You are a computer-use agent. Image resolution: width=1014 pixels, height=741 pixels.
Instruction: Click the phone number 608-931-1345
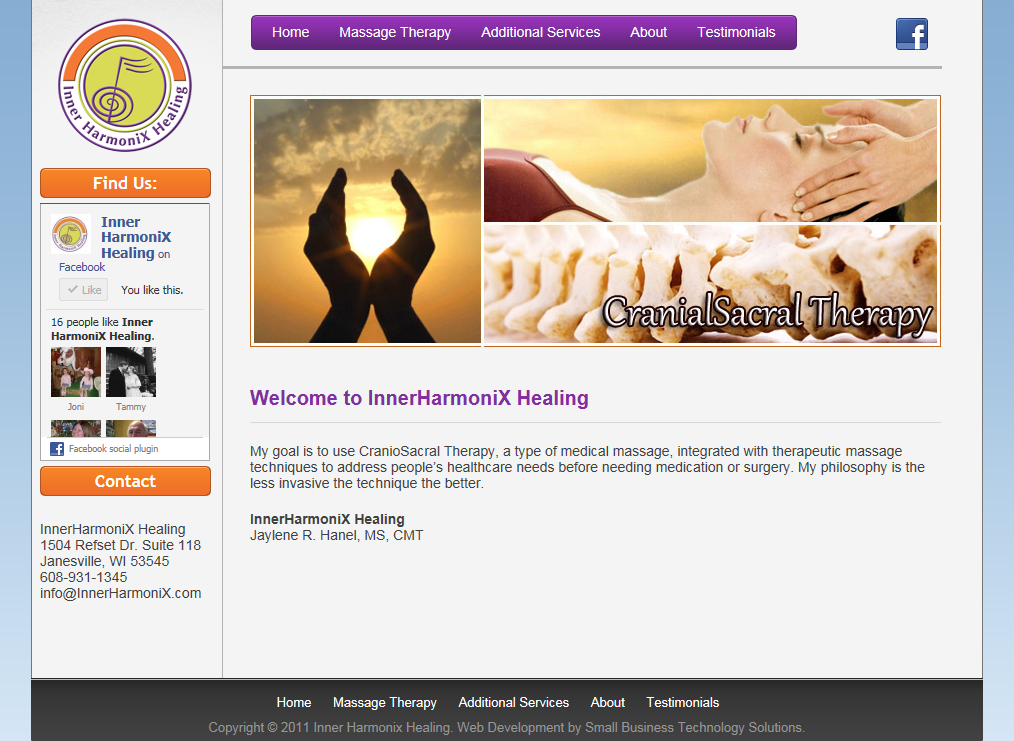pos(83,577)
